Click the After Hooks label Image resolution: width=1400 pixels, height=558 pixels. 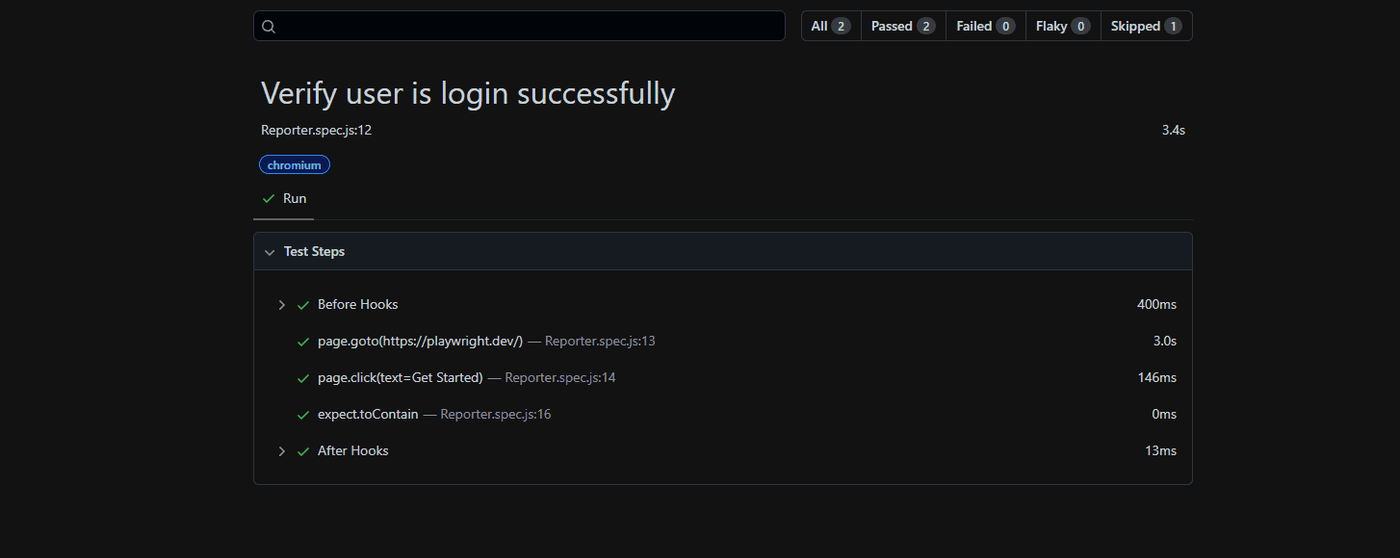[x=353, y=451]
